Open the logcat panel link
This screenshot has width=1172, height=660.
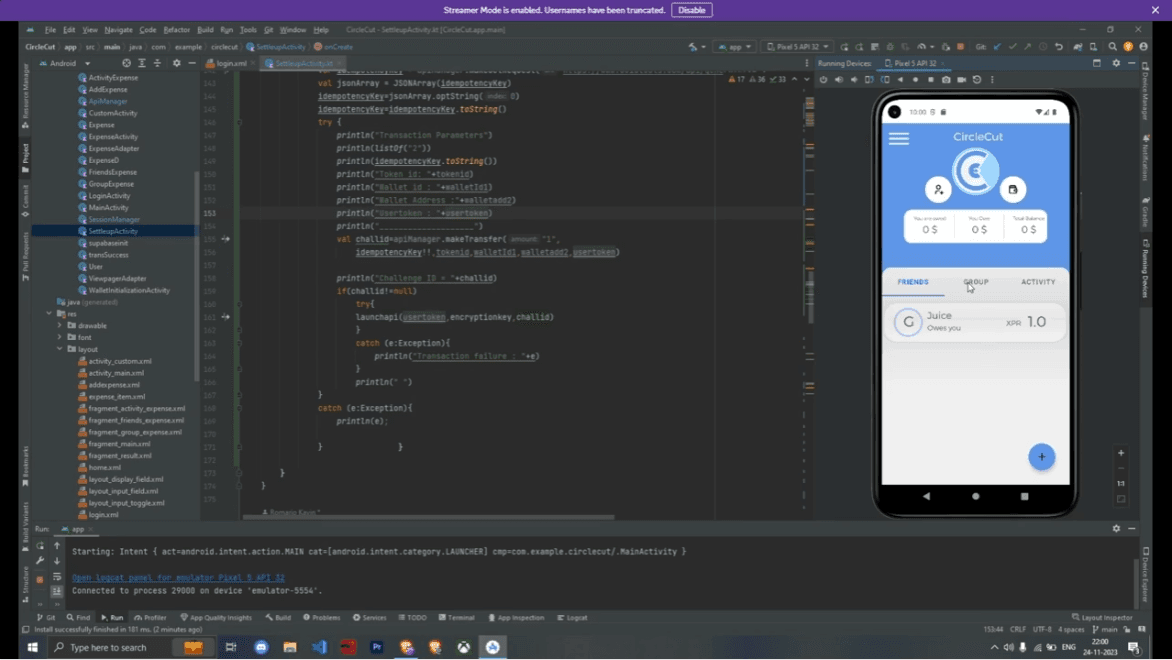click(x=178, y=578)
